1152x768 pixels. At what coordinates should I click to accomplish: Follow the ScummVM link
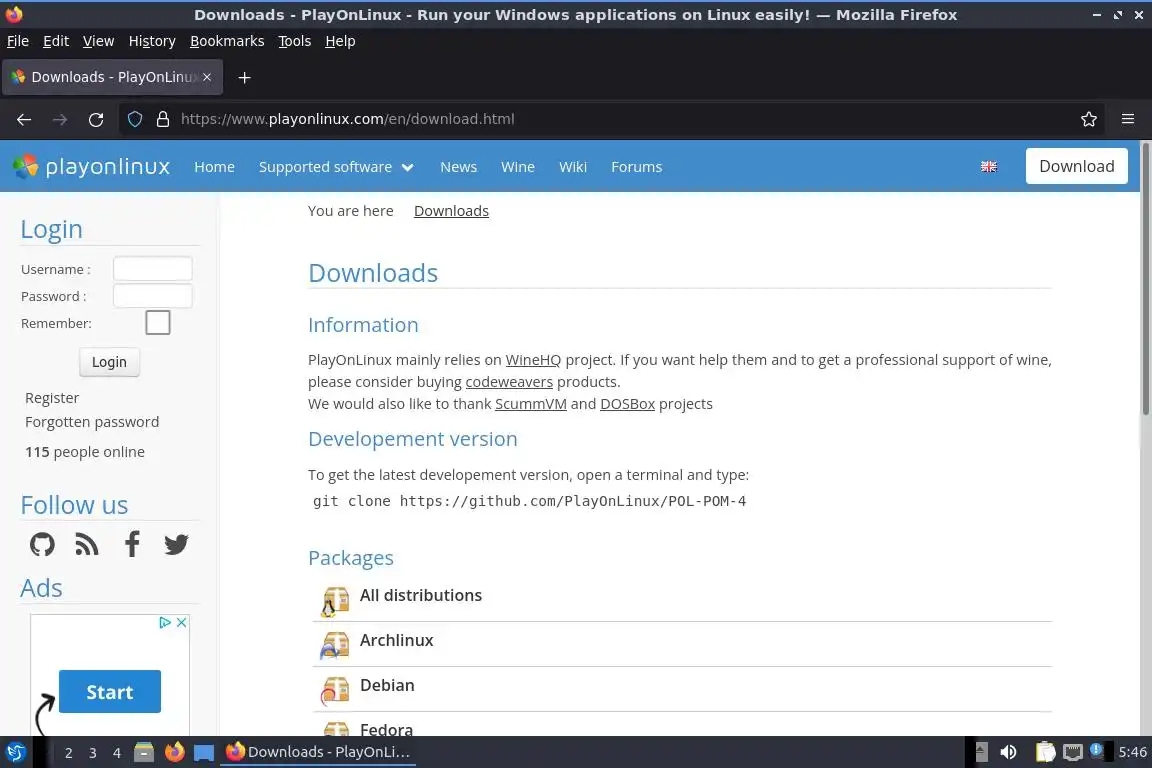(531, 404)
